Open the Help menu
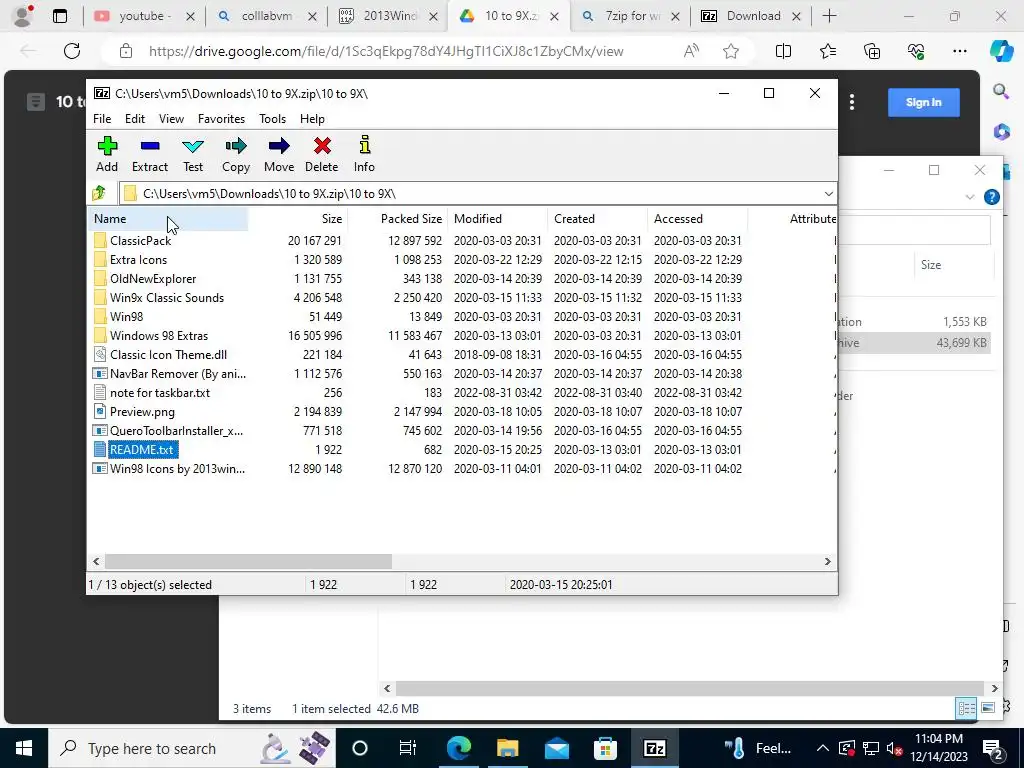The width and height of the screenshot is (1024, 768). point(312,119)
